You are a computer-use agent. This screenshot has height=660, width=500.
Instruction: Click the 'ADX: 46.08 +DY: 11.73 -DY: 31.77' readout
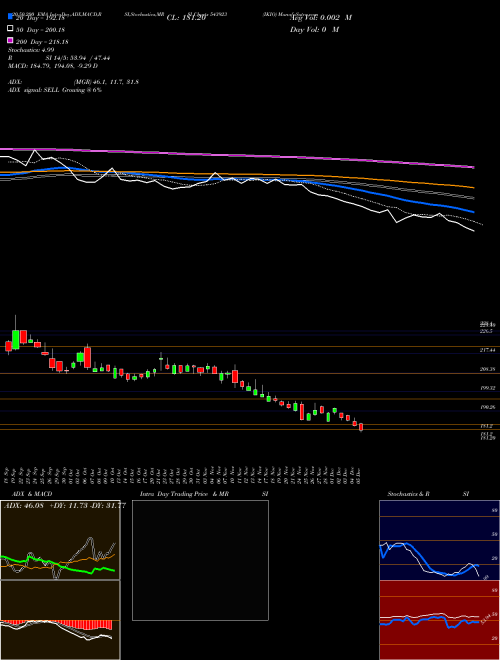pyautogui.click(x=64, y=506)
